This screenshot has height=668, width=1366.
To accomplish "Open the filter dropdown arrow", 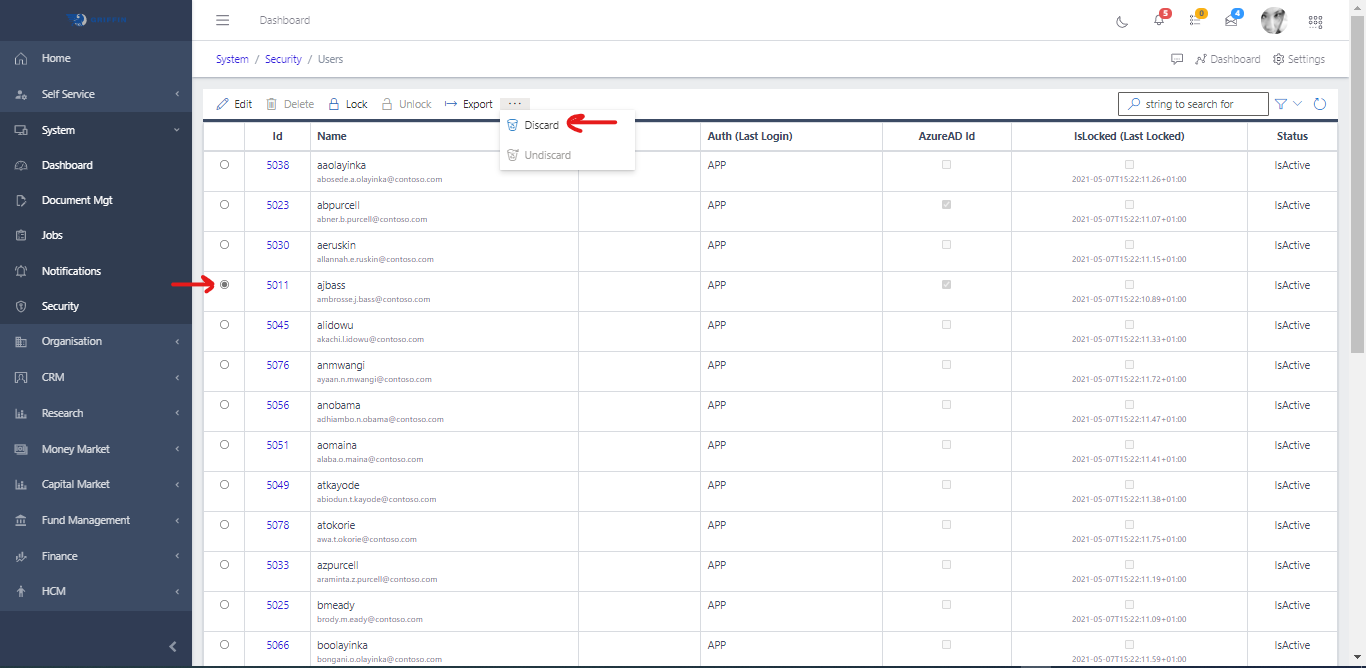I will (x=1298, y=104).
